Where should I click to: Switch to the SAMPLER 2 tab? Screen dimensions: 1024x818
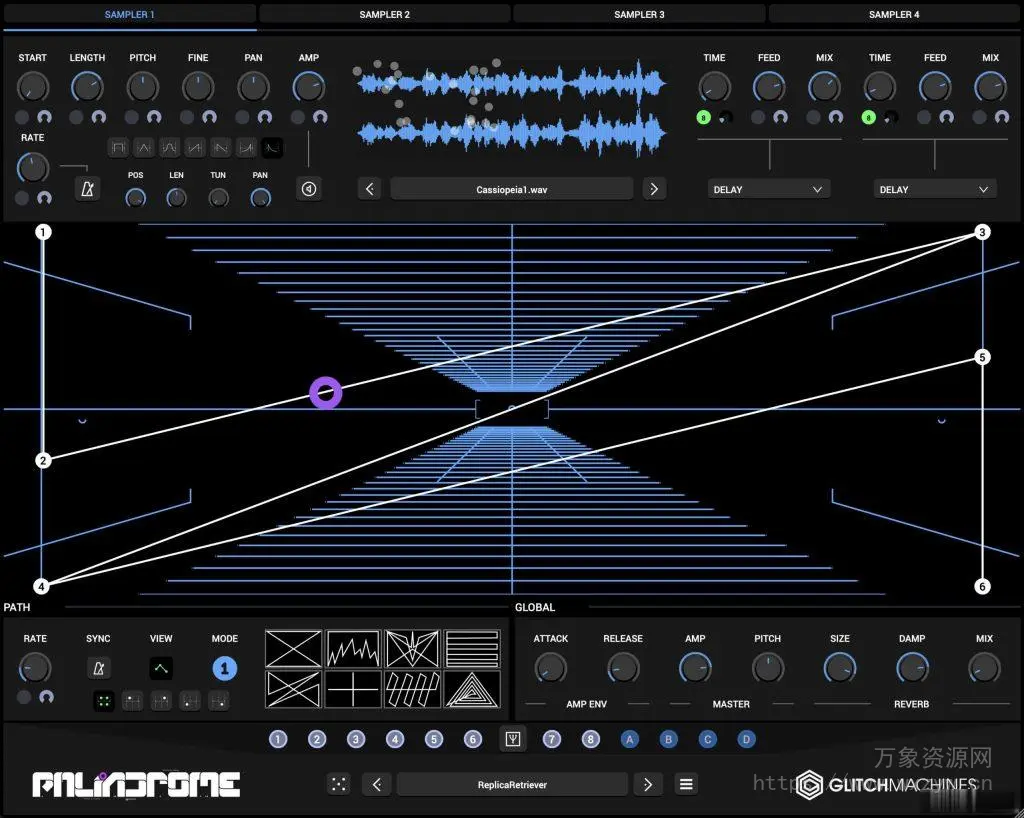pyautogui.click(x=384, y=14)
